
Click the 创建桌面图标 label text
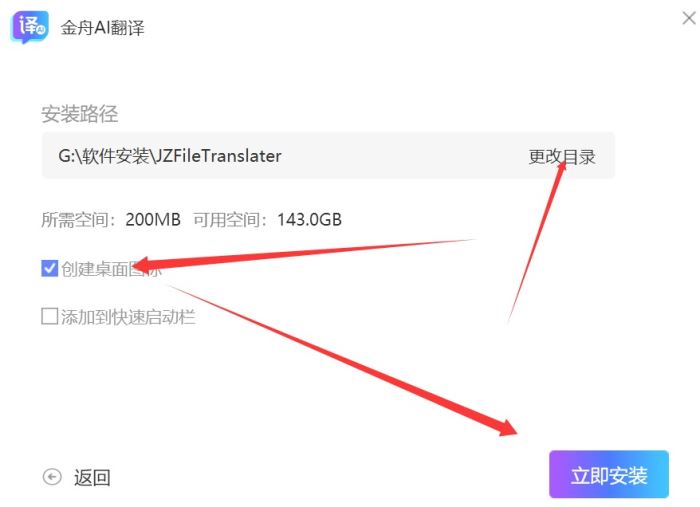pos(111,269)
